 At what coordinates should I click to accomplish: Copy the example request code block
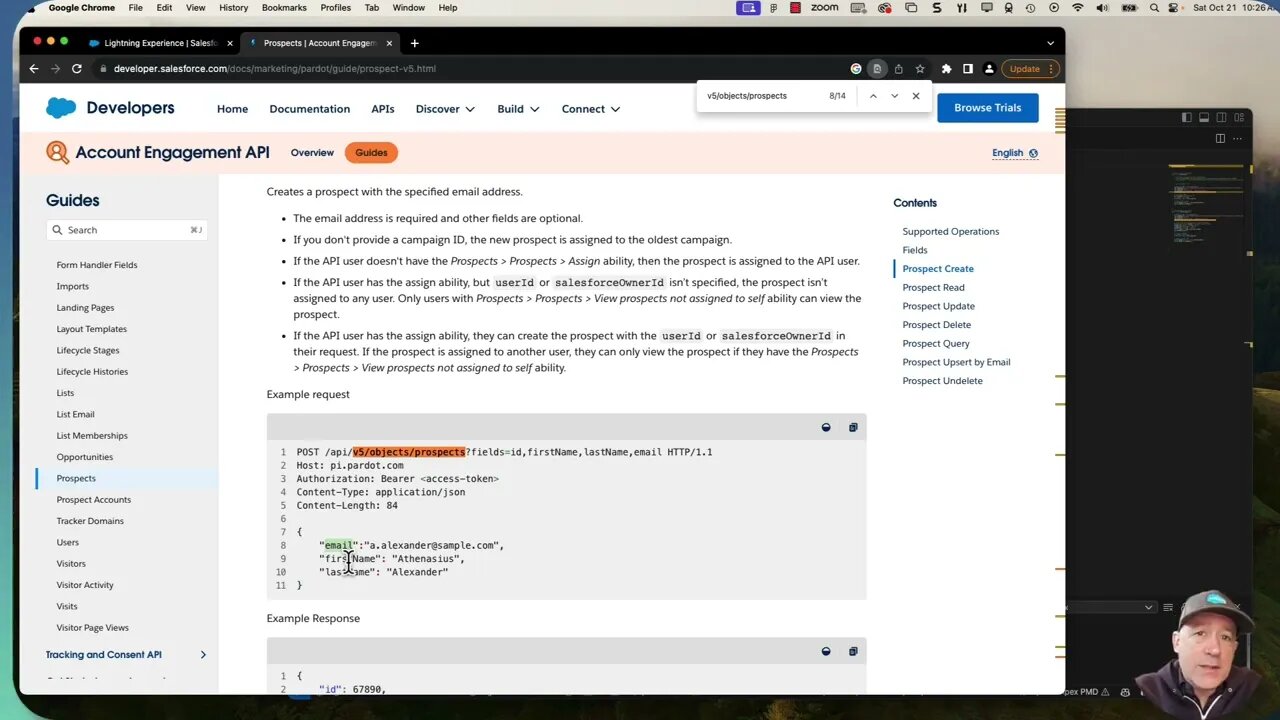853,427
